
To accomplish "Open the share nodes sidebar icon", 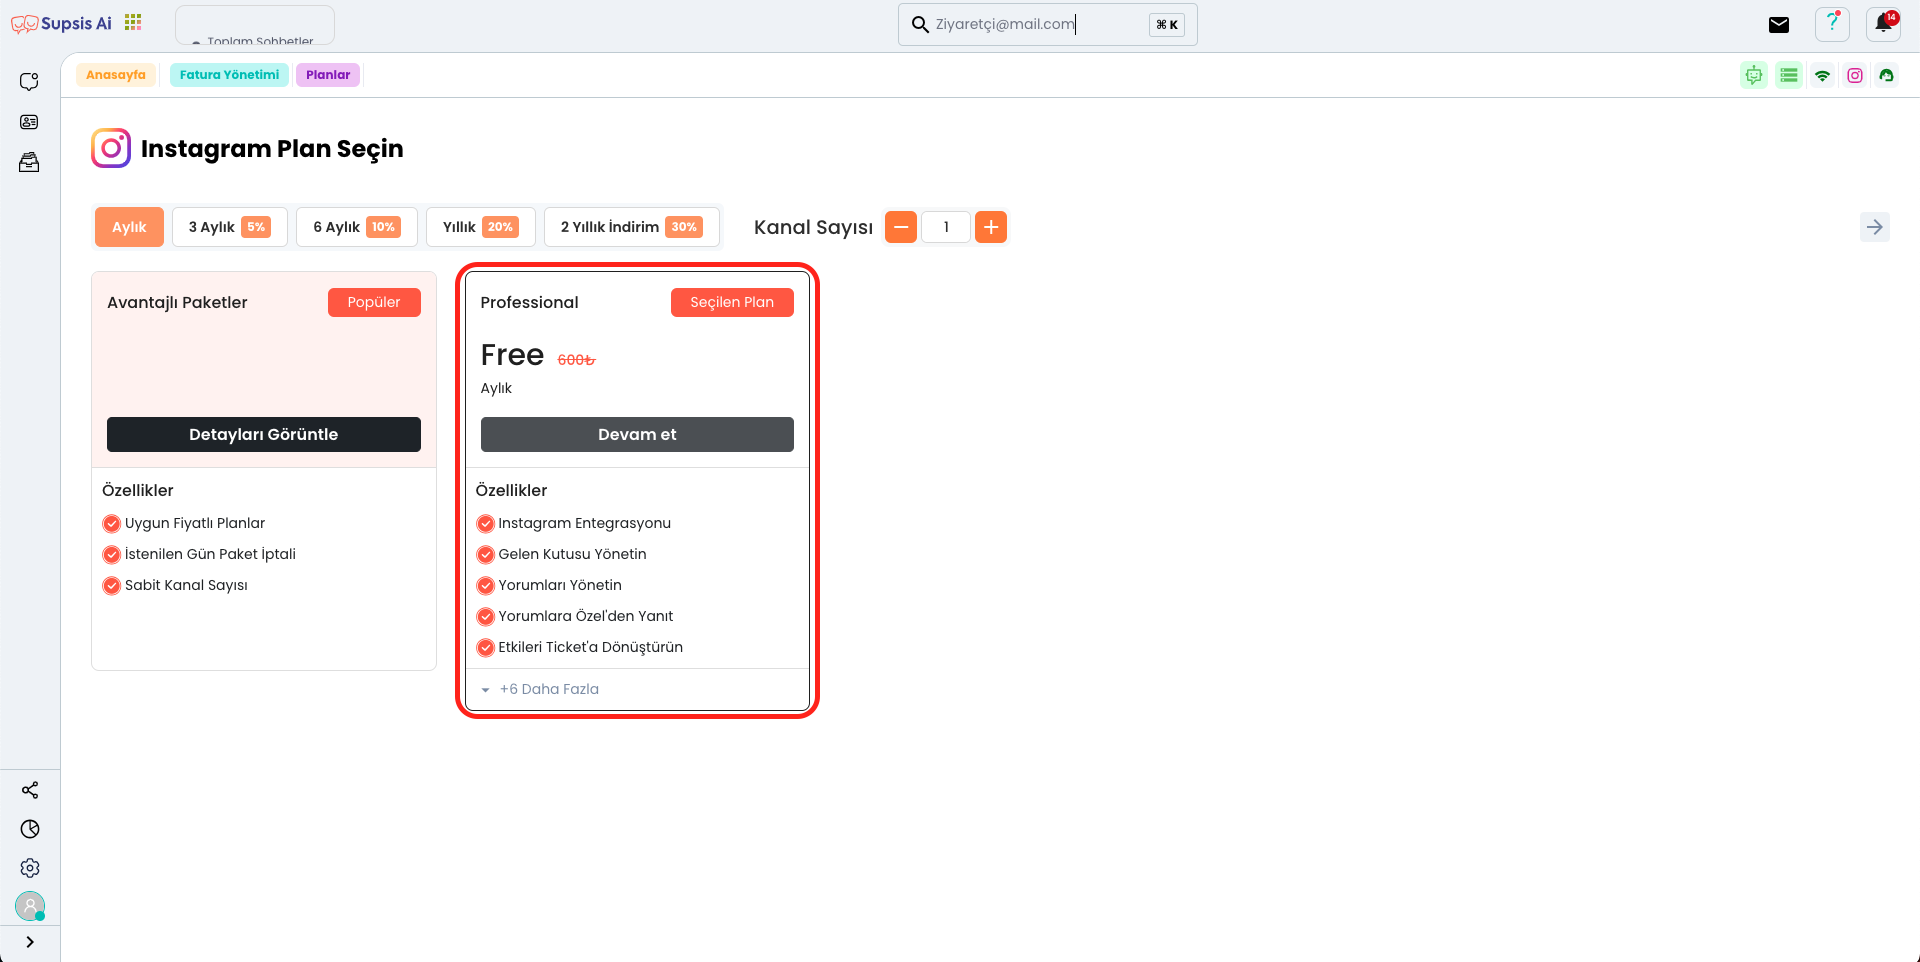I will (30, 790).
